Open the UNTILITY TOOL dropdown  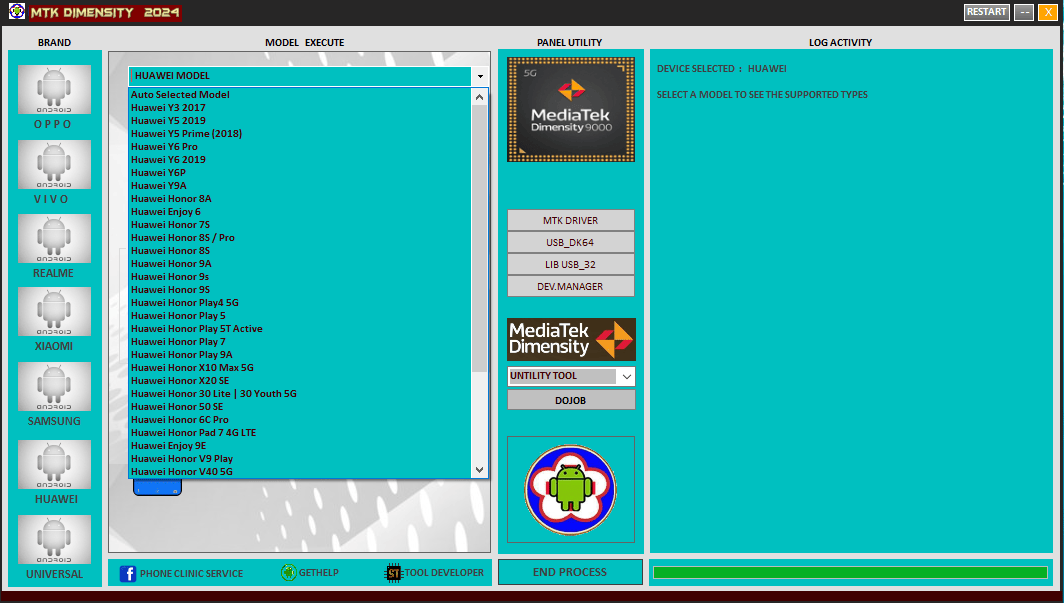[626, 376]
